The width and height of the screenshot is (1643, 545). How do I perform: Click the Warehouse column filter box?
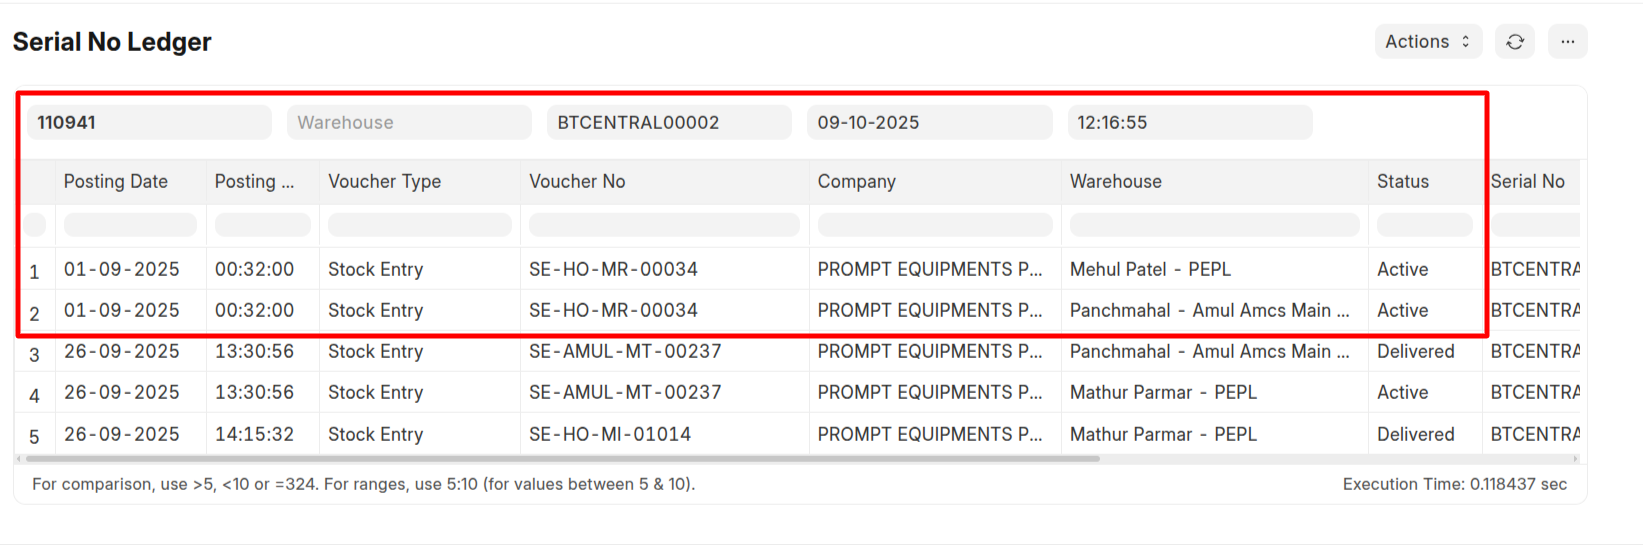(x=1214, y=225)
